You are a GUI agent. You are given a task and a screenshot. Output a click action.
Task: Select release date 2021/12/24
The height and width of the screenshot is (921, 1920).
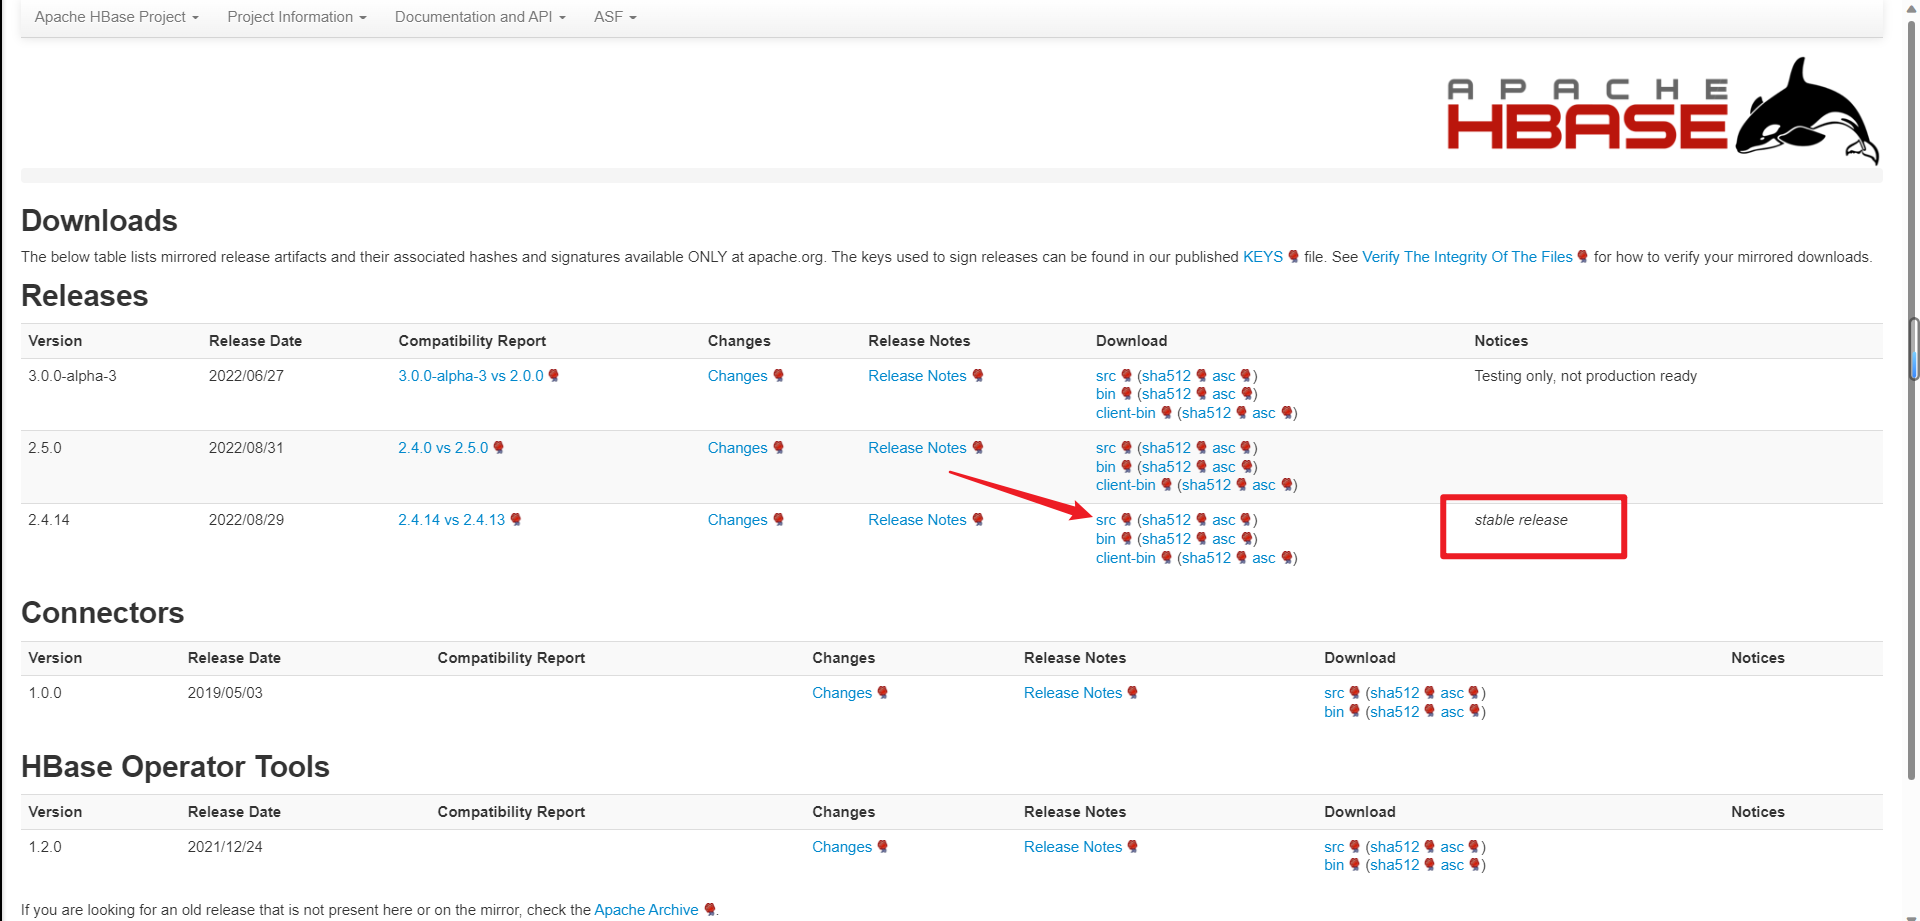pyautogui.click(x=225, y=847)
